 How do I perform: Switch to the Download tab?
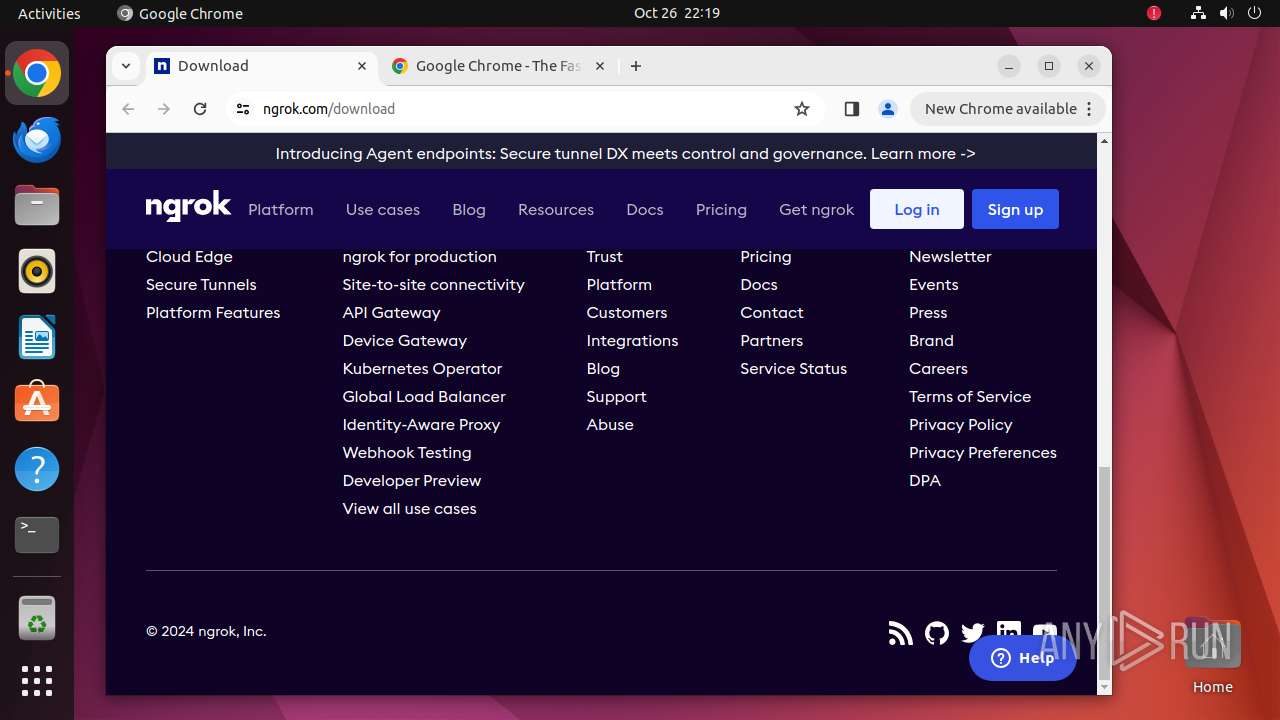coord(262,66)
